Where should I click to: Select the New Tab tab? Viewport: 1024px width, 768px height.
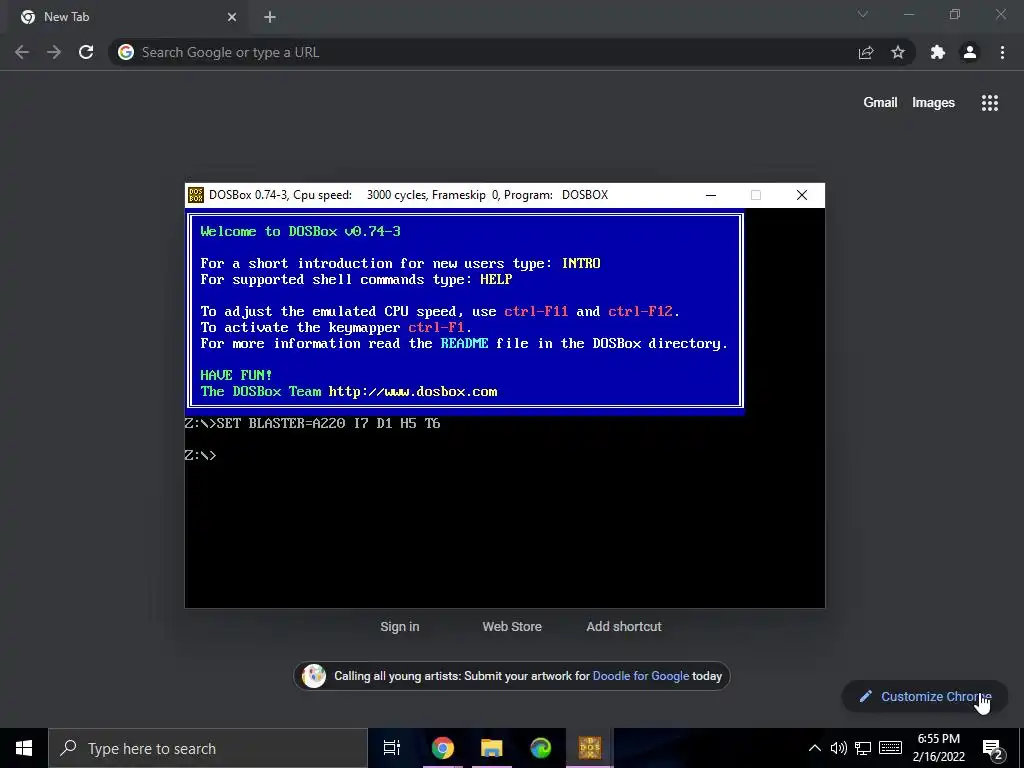pyautogui.click(x=129, y=17)
